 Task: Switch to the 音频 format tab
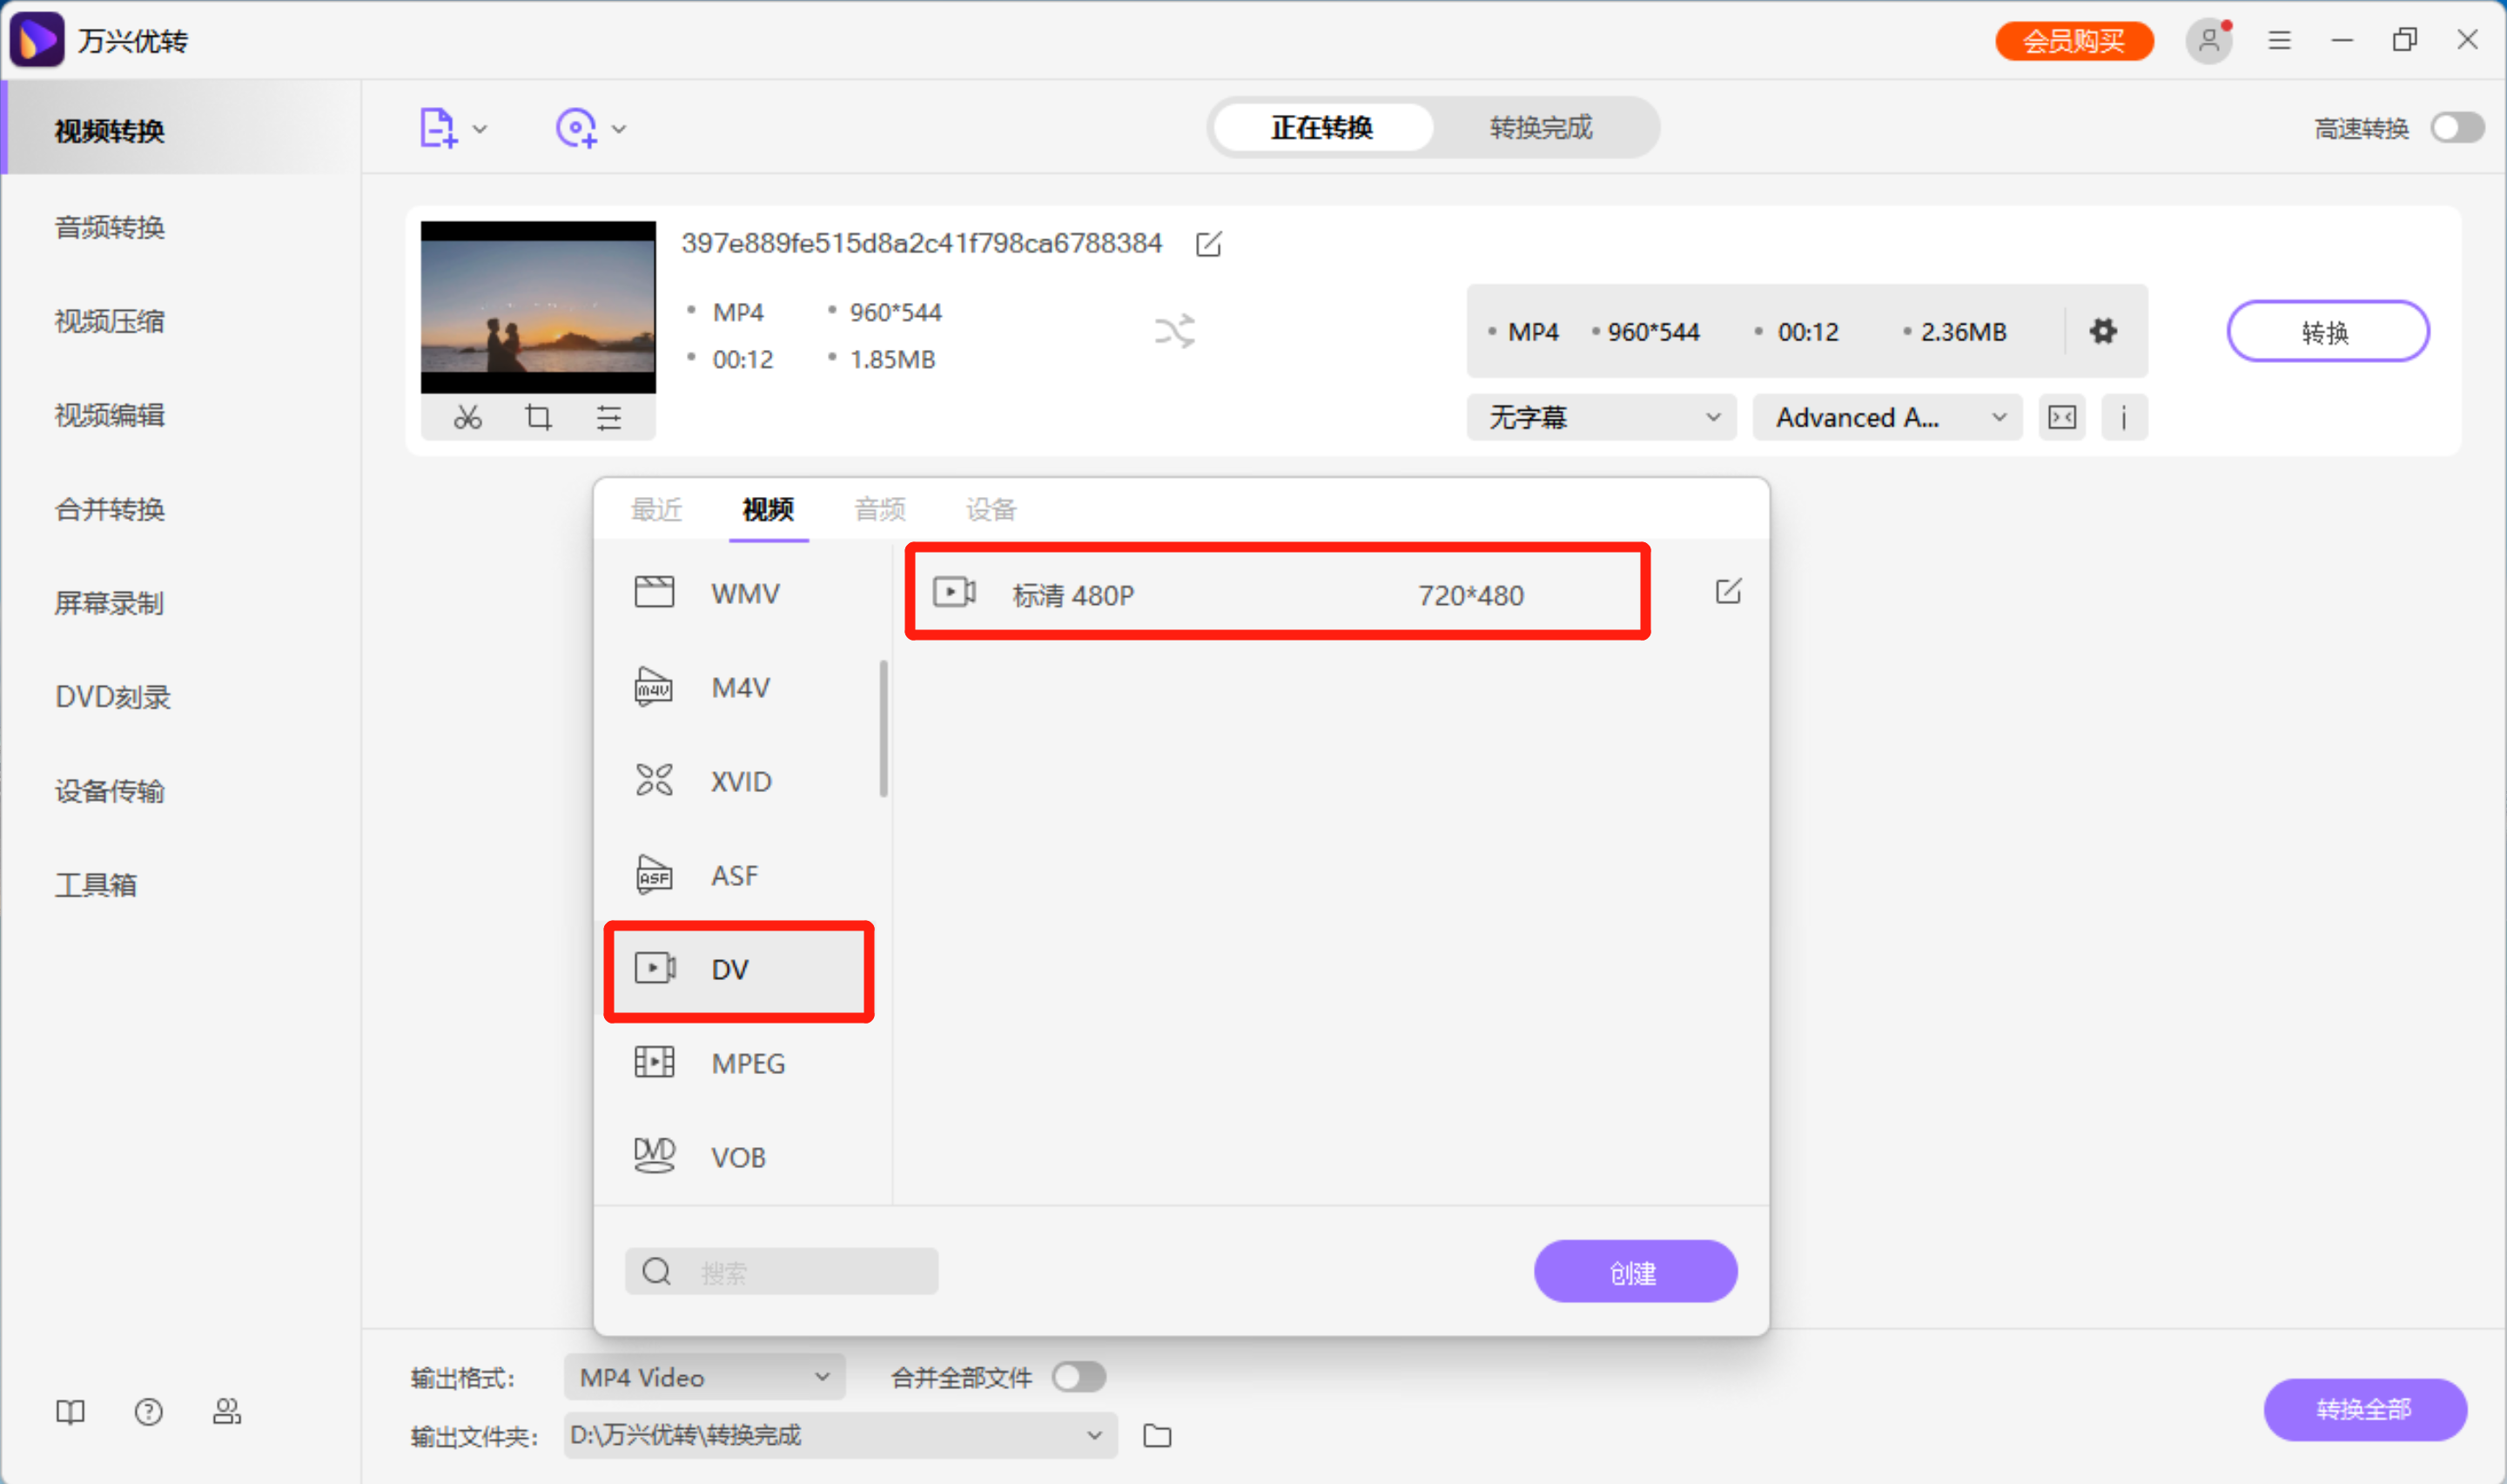click(879, 510)
